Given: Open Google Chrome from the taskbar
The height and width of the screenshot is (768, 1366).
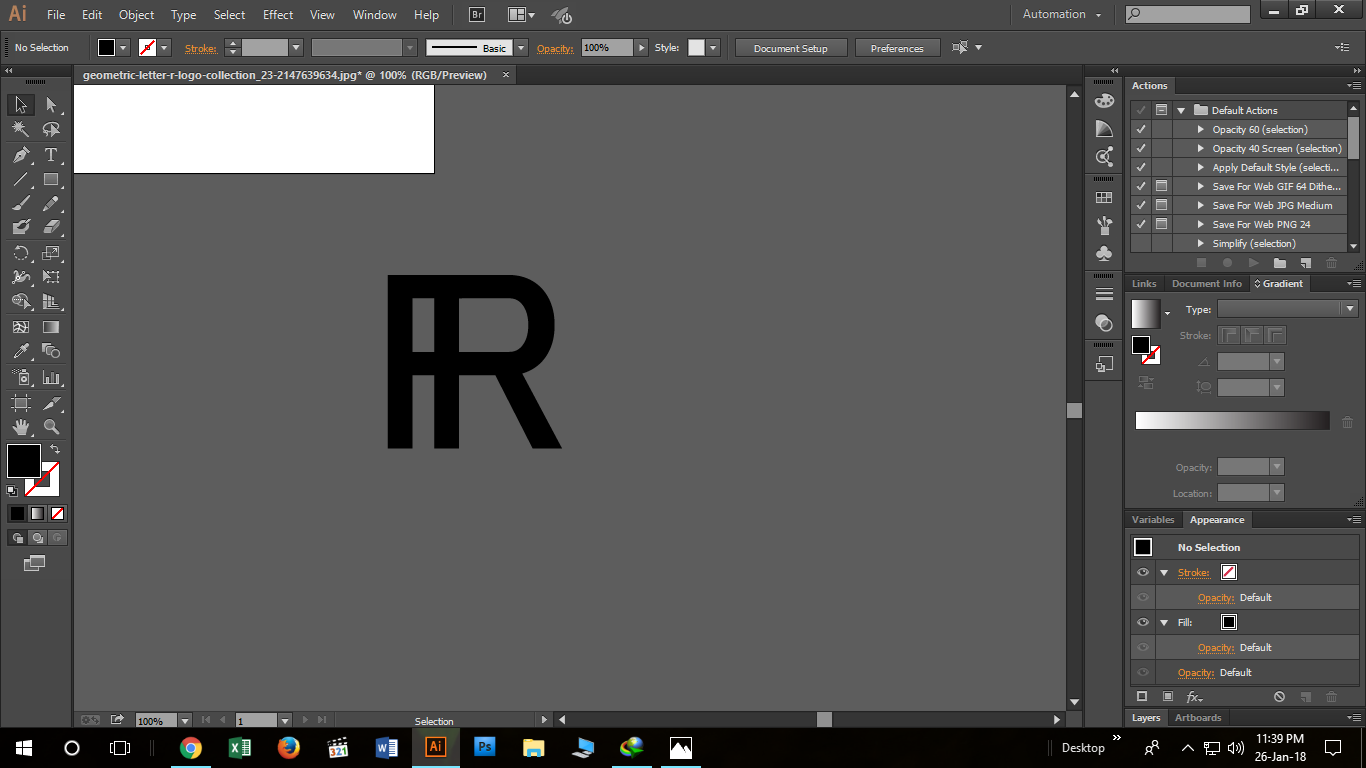Looking at the screenshot, I should click(191, 748).
